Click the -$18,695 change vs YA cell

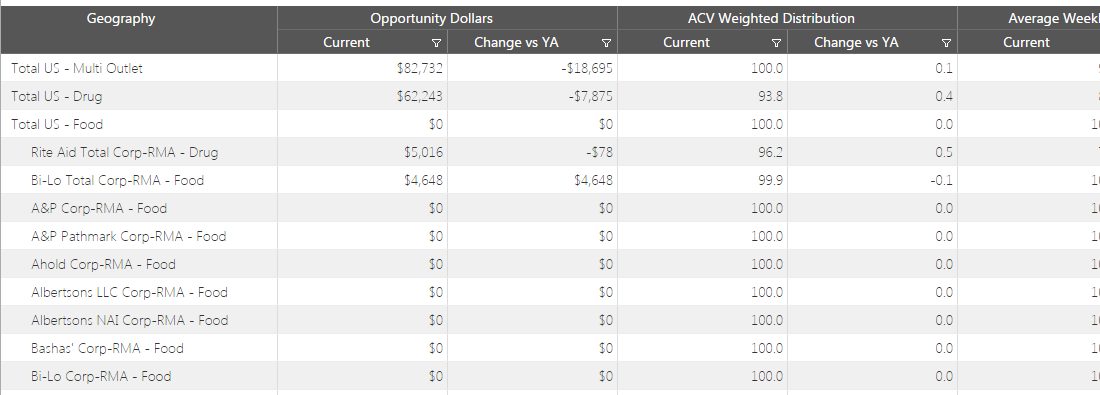(x=532, y=68)
